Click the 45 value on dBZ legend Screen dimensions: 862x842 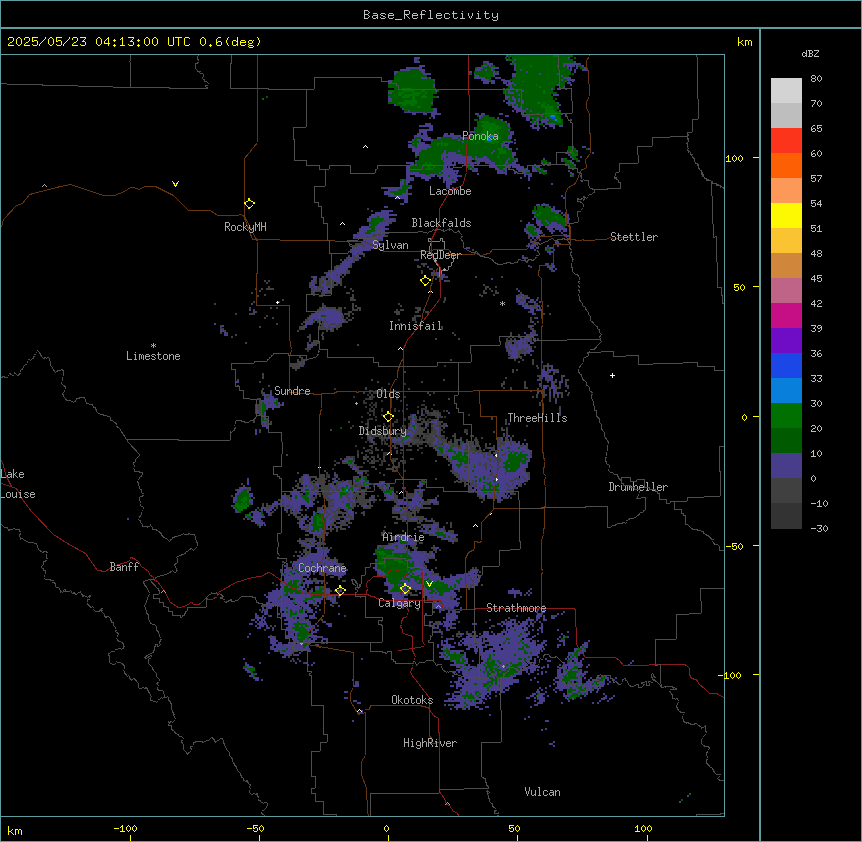point(816,279)
